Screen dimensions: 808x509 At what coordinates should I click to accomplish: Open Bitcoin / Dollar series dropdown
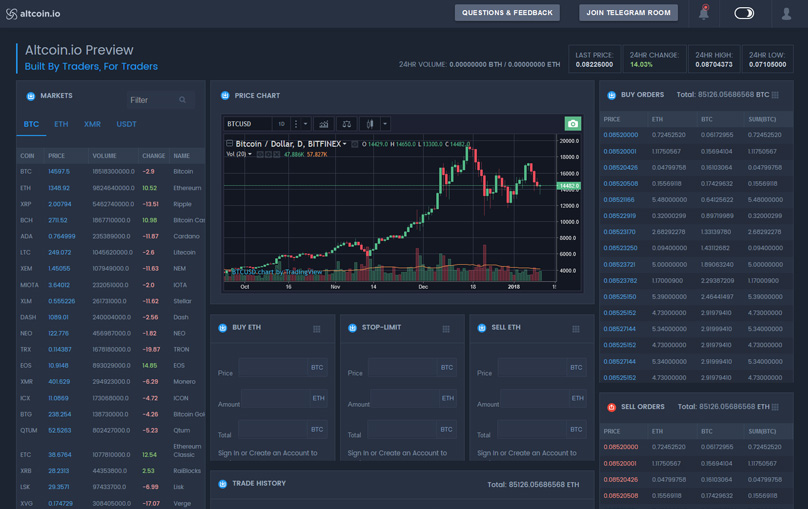[345, 144]
